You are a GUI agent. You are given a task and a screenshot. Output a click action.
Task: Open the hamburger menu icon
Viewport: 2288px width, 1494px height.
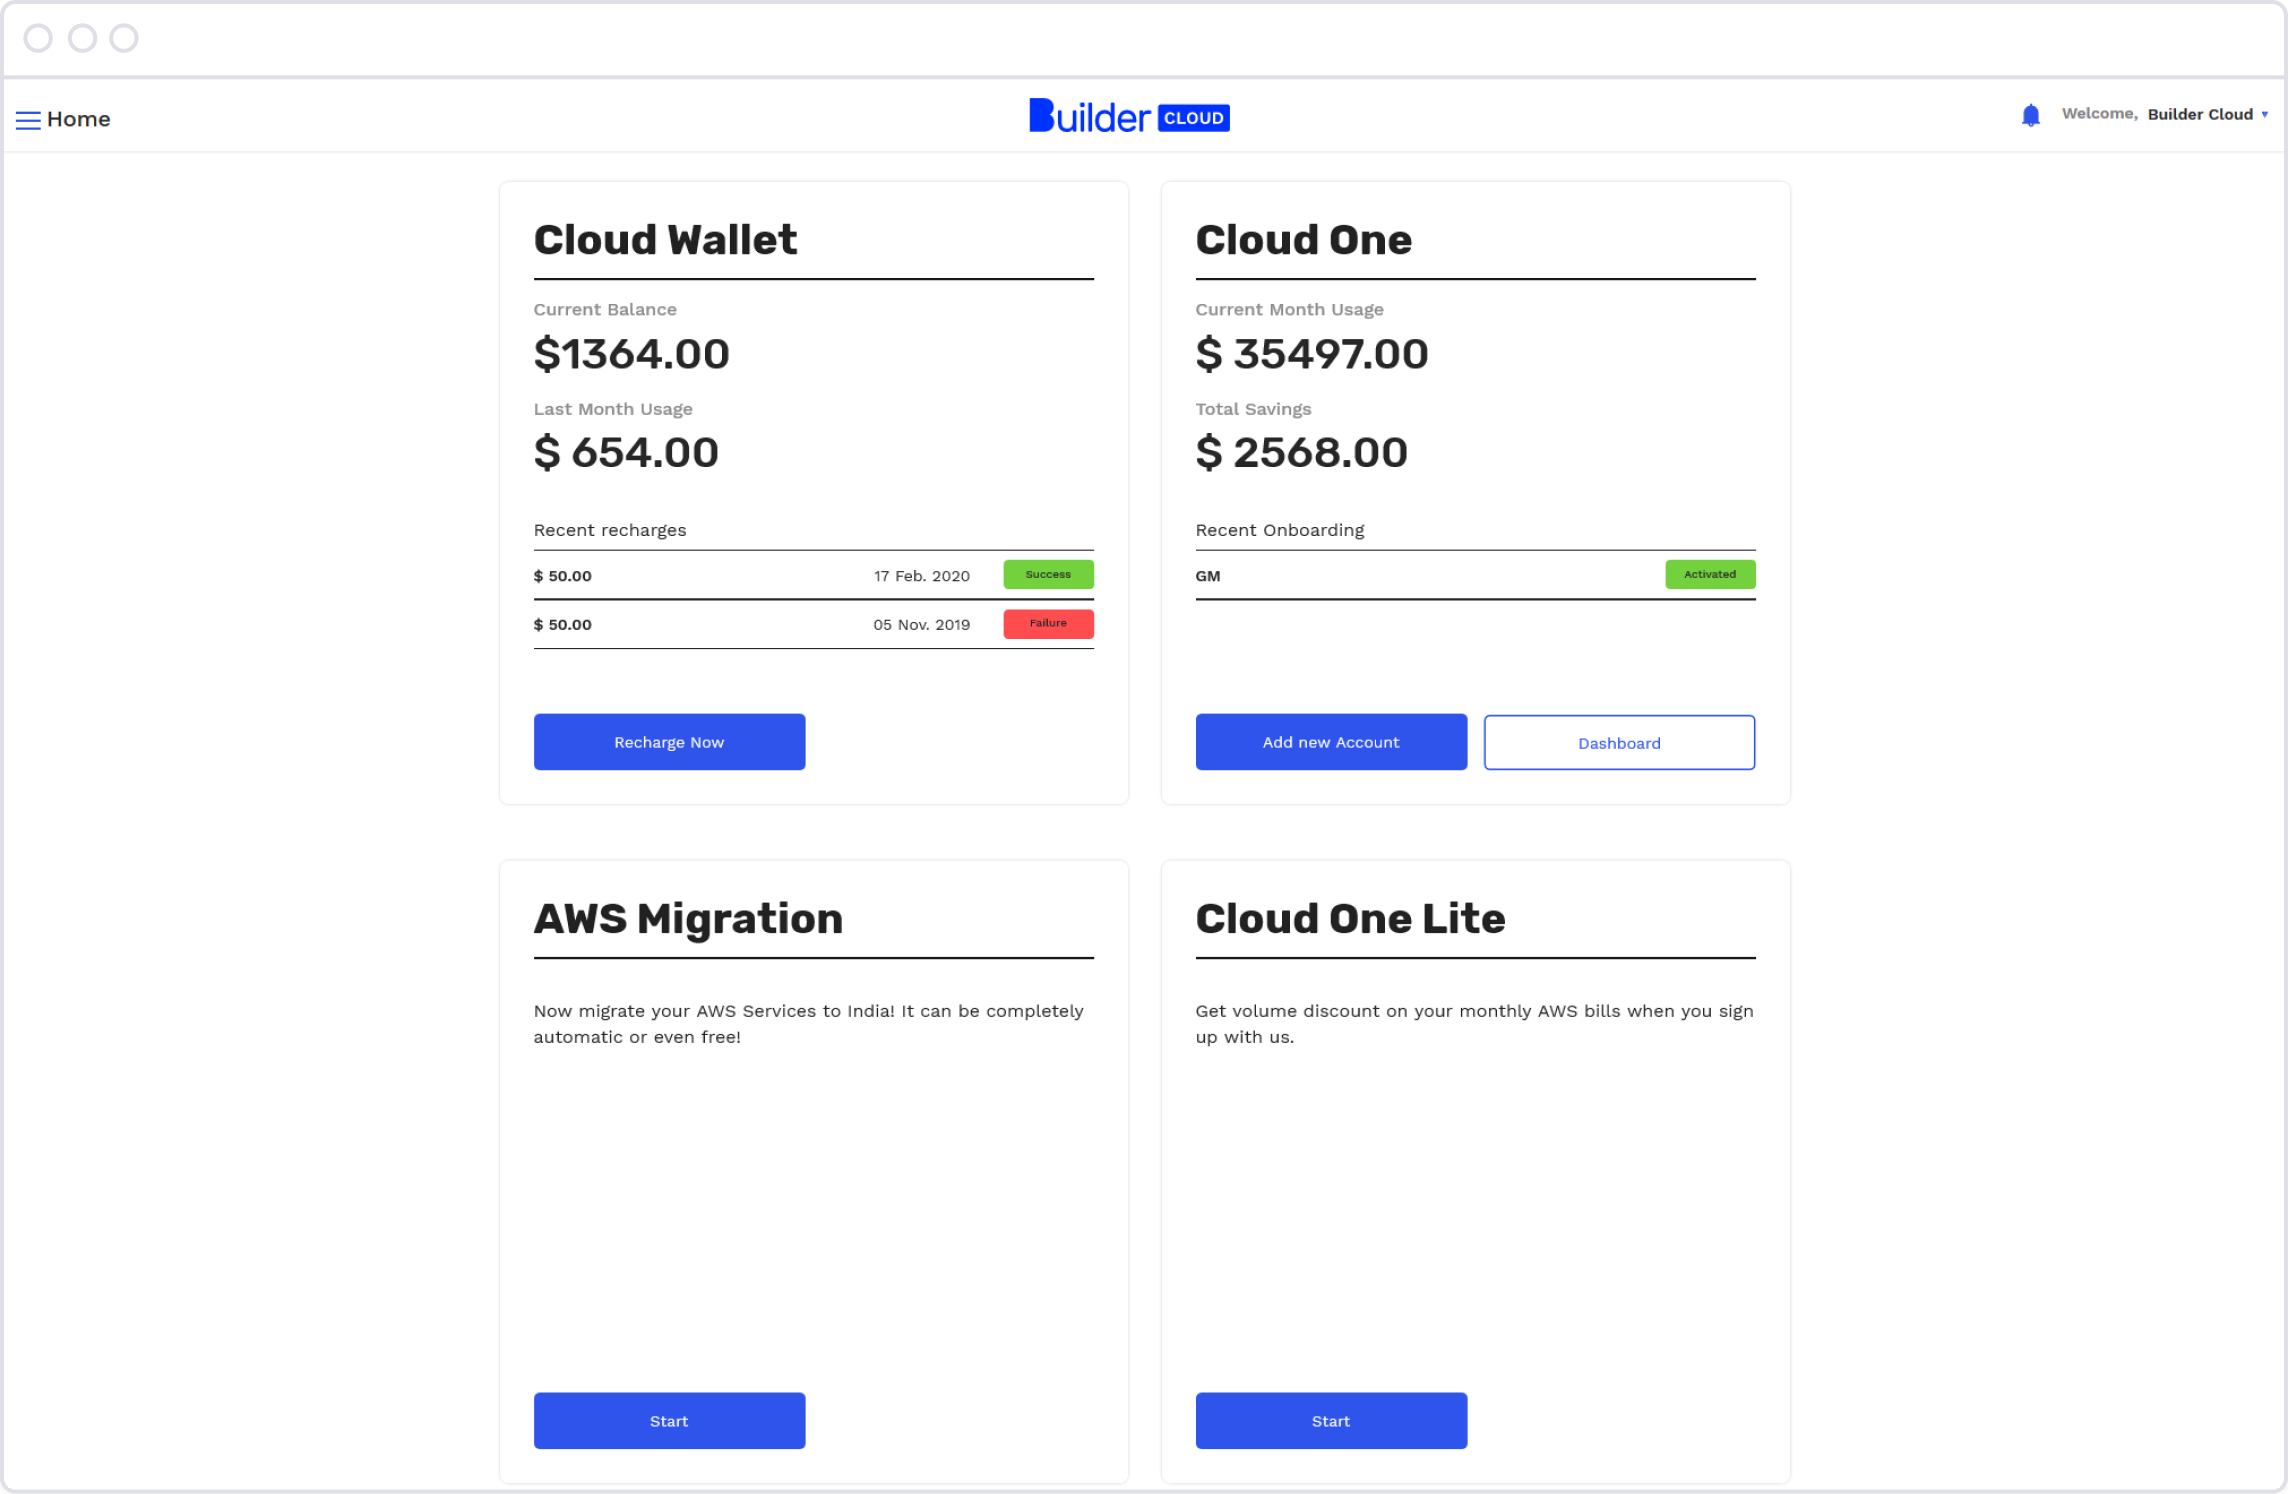click(28, 120)
